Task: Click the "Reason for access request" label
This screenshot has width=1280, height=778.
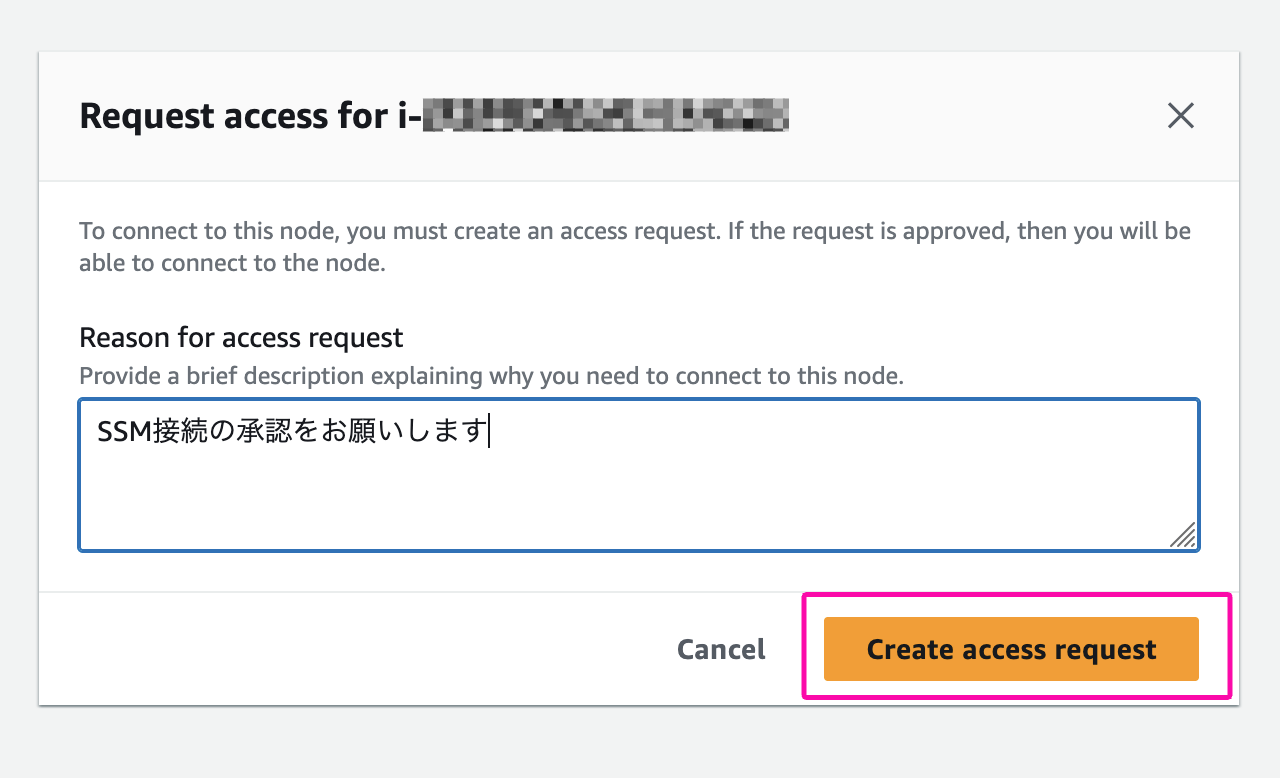Action: [x=241, y=337]
